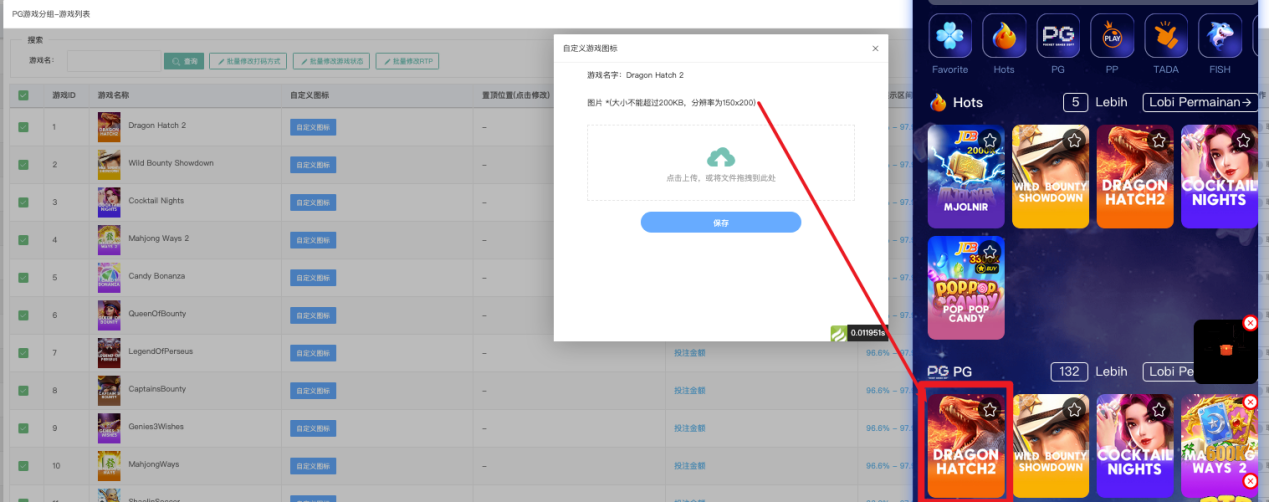The height and width of the screenshot is (502, 1269).
Task: Click the 批量修改游戏状态 button
Action: pyautogui.click(x=332, y=62)
